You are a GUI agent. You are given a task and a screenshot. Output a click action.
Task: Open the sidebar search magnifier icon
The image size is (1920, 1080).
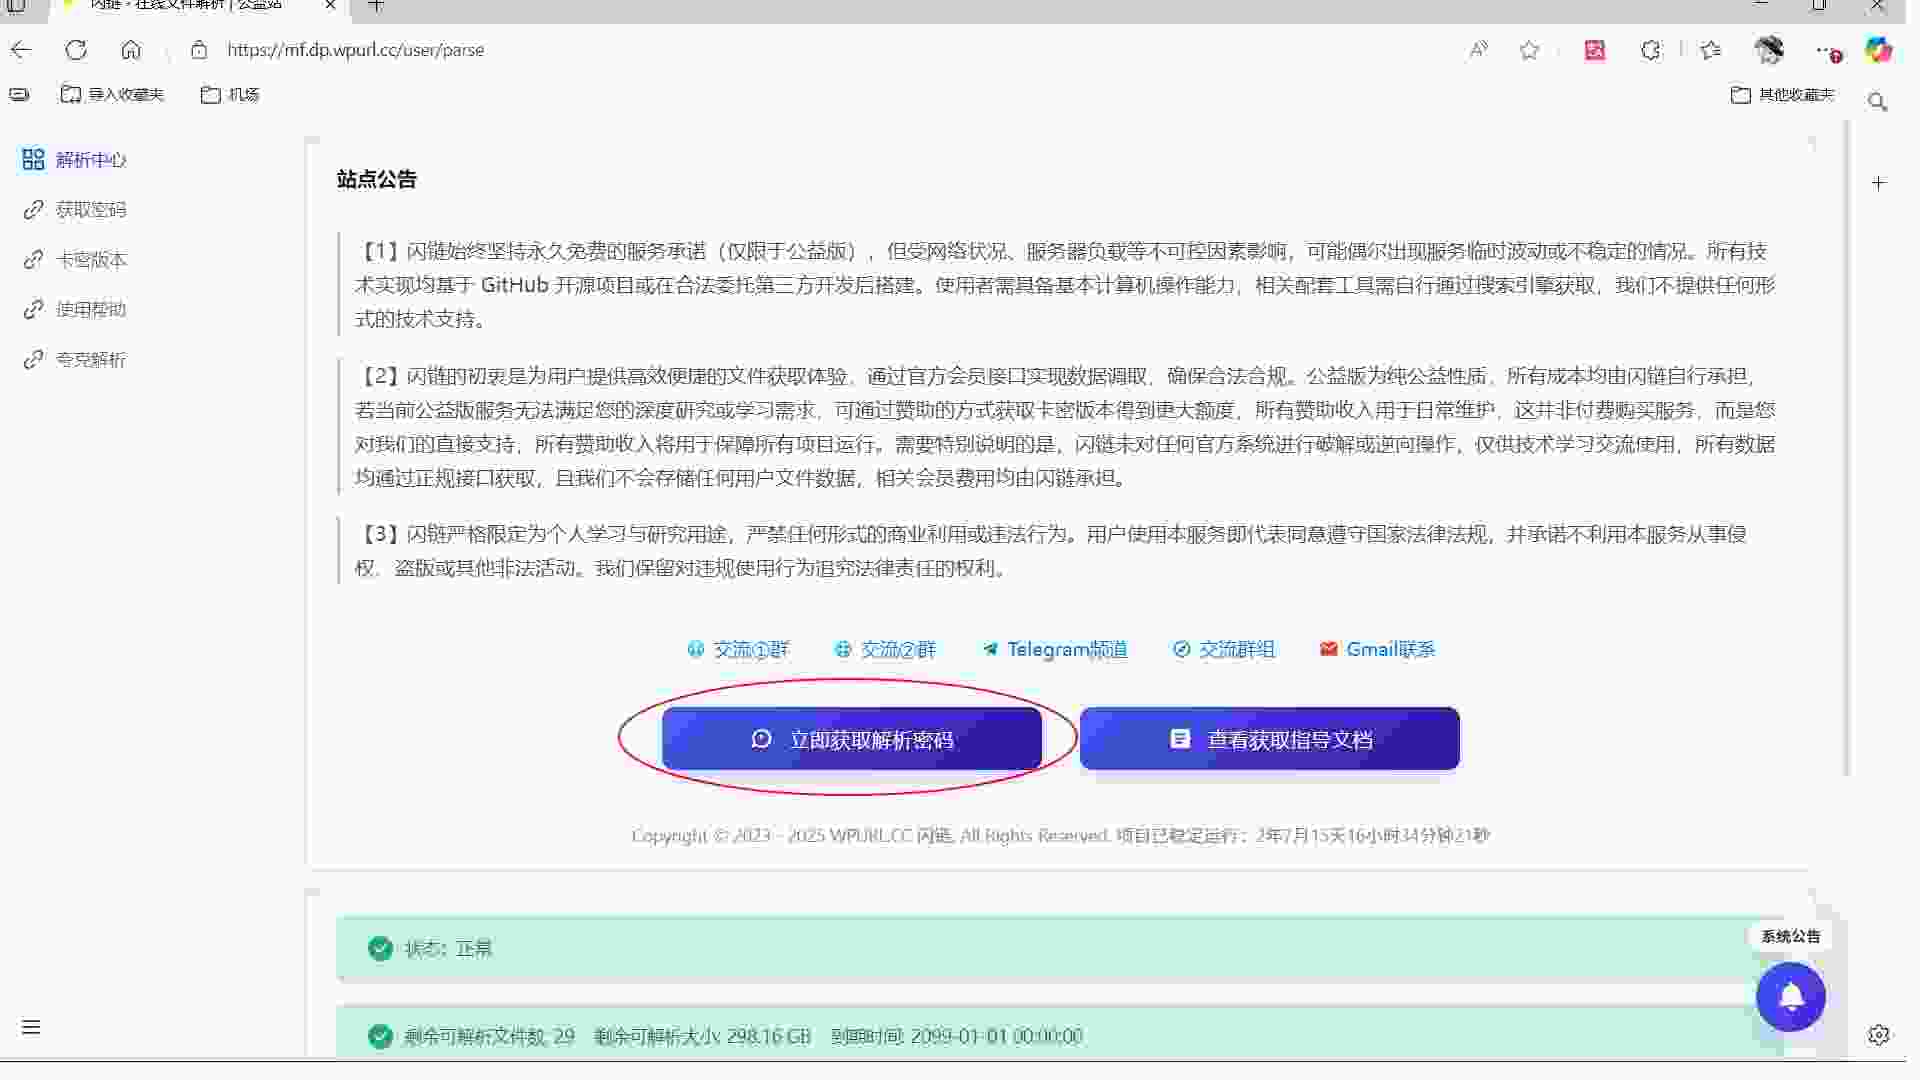click(1877, 102)
